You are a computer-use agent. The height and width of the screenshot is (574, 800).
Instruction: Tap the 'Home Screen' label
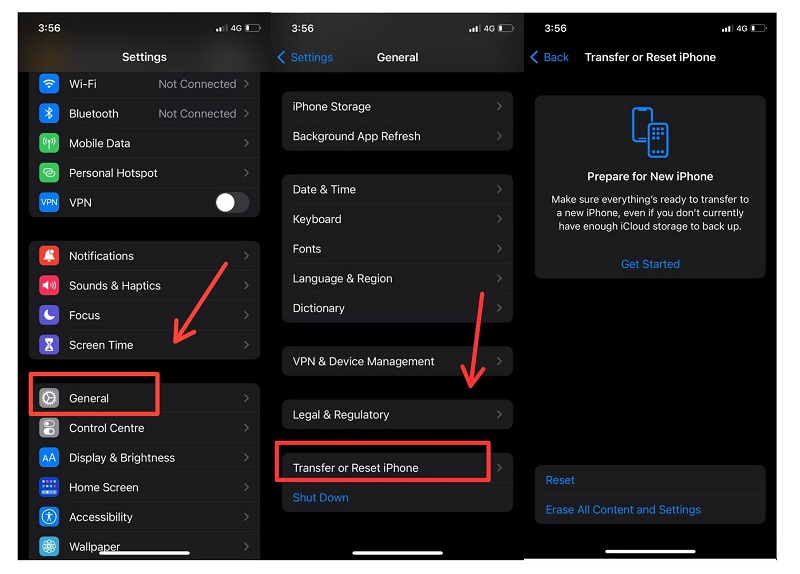tap(104, 487)
